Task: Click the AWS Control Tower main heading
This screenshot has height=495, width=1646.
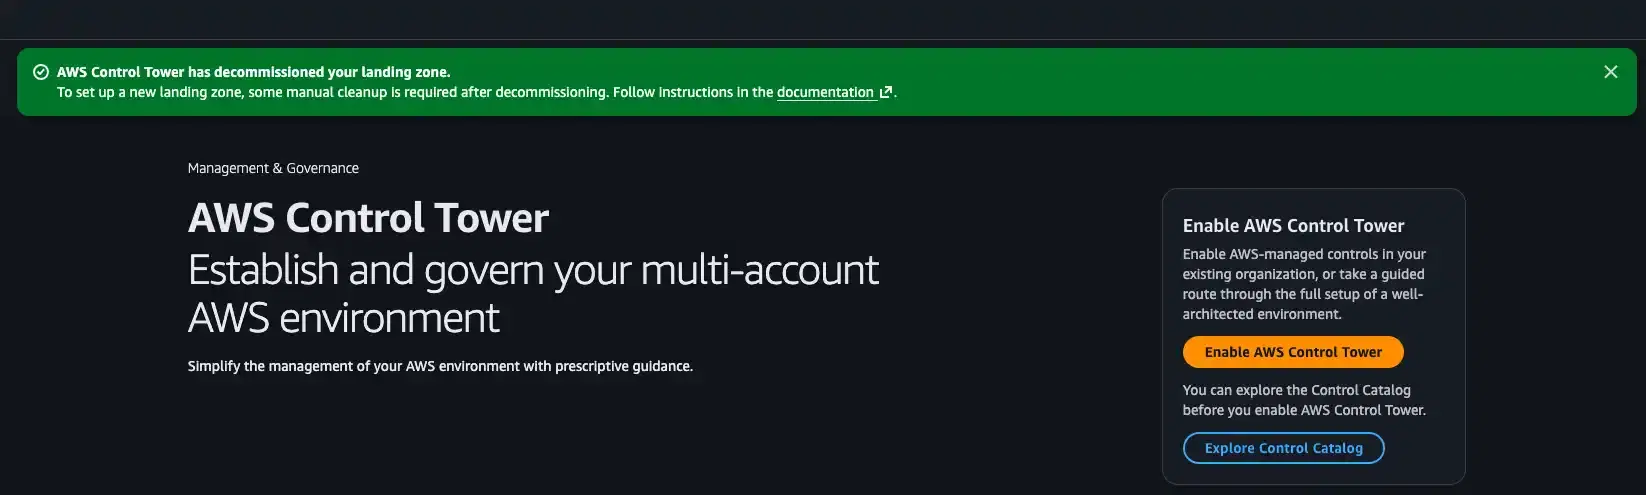Action: point(368,218)
